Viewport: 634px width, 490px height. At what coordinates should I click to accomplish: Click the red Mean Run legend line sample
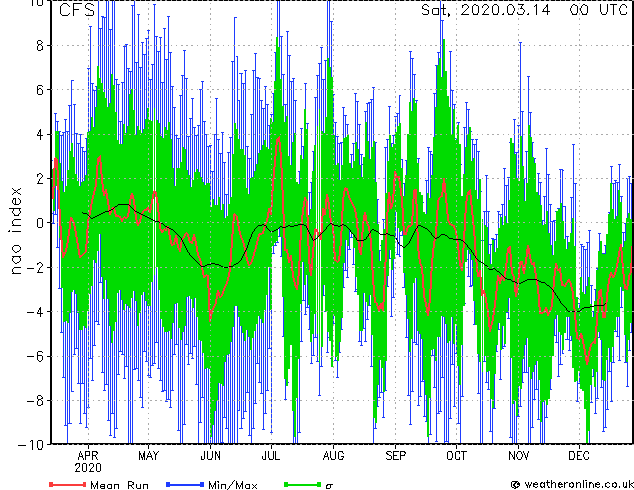[68, 484]
